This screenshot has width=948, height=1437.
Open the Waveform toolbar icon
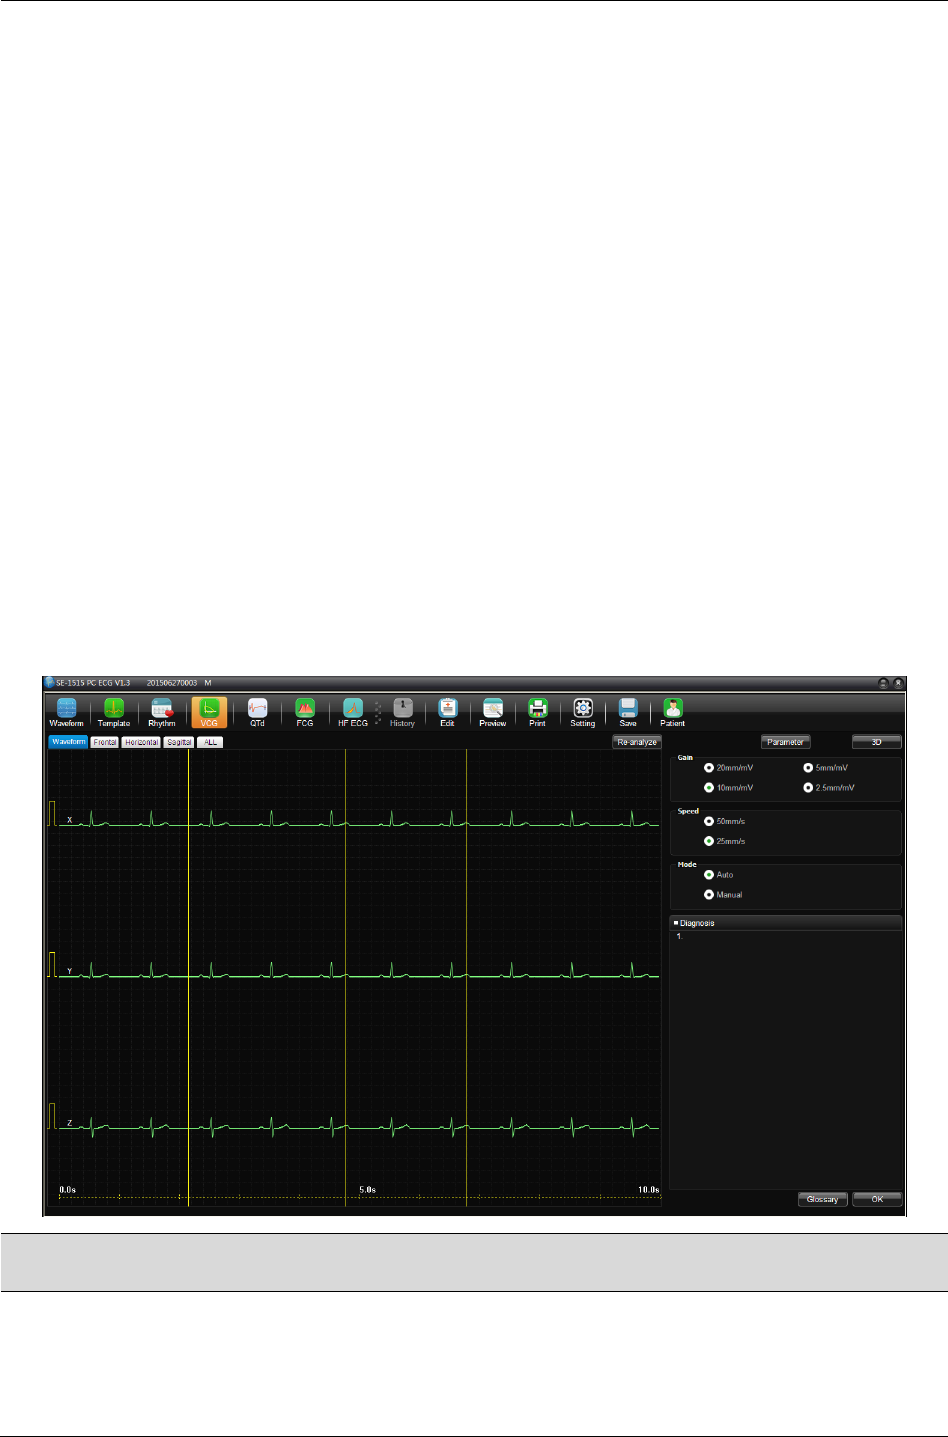coord(66,712)
